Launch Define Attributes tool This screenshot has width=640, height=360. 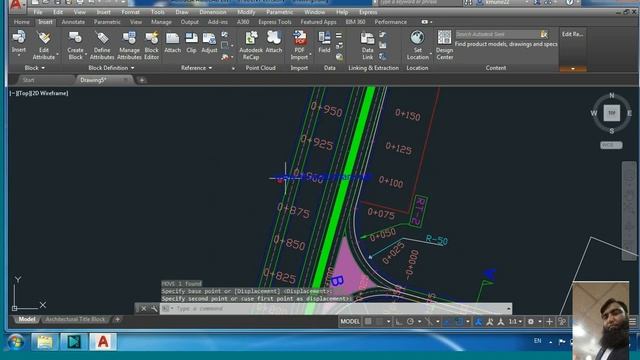click(x=102, y=45)
